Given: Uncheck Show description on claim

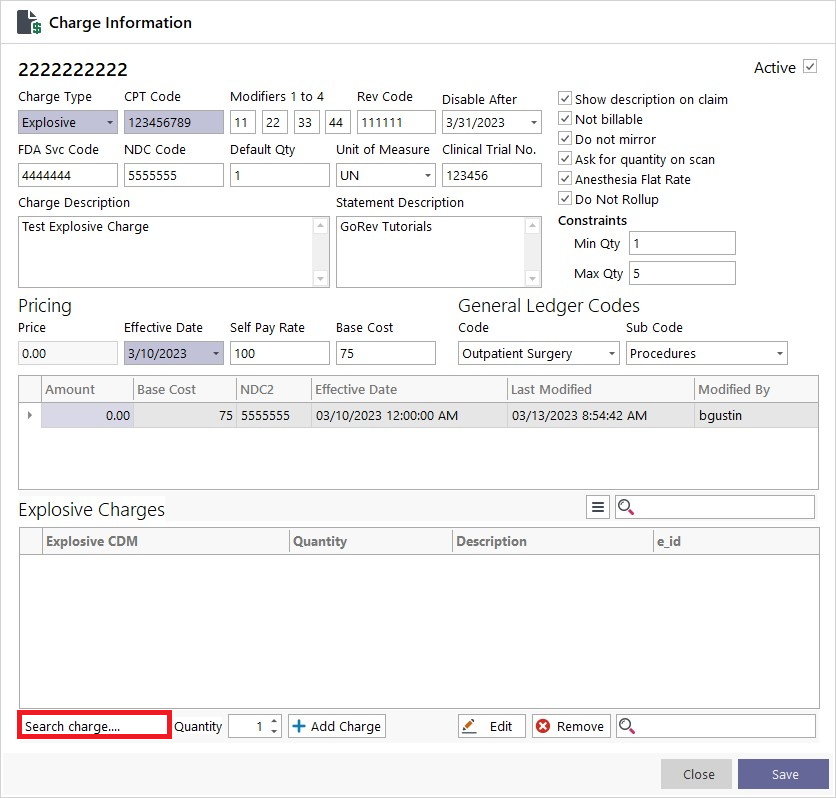Looking at the screenshot, I should [565, 99].
